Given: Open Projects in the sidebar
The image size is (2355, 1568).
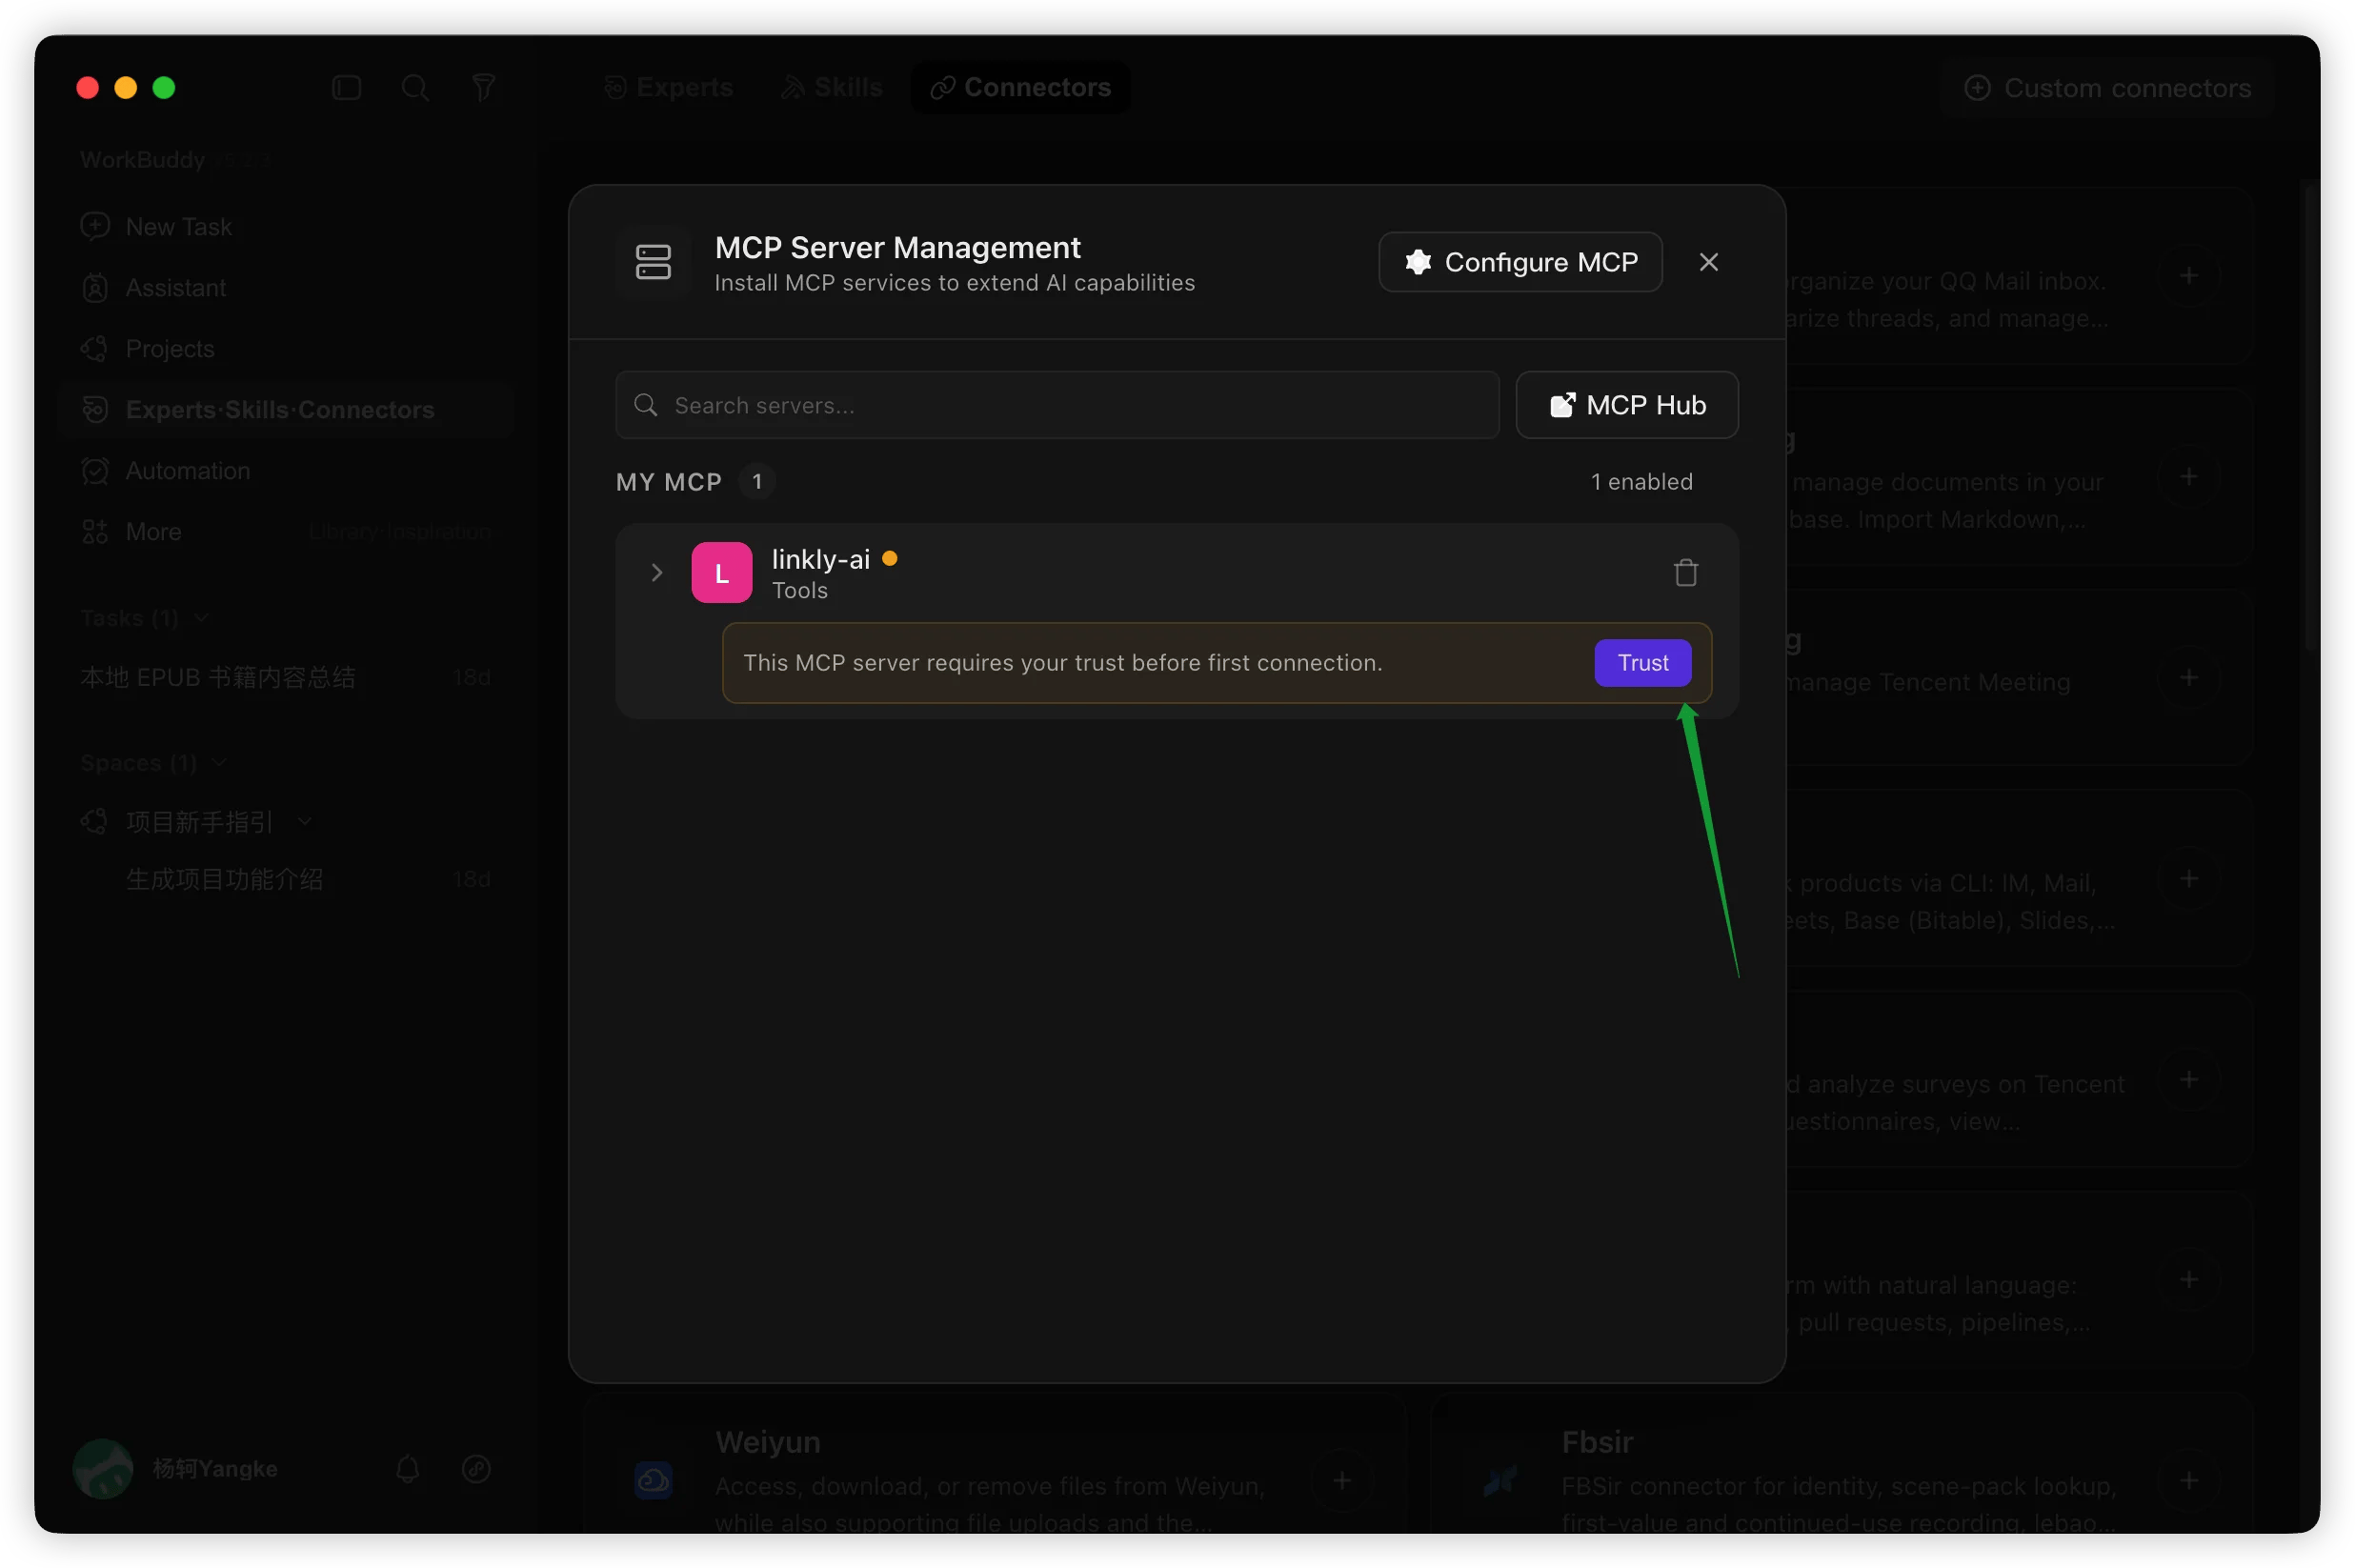Looking at the screenshot, I should [x=286, y=349].
